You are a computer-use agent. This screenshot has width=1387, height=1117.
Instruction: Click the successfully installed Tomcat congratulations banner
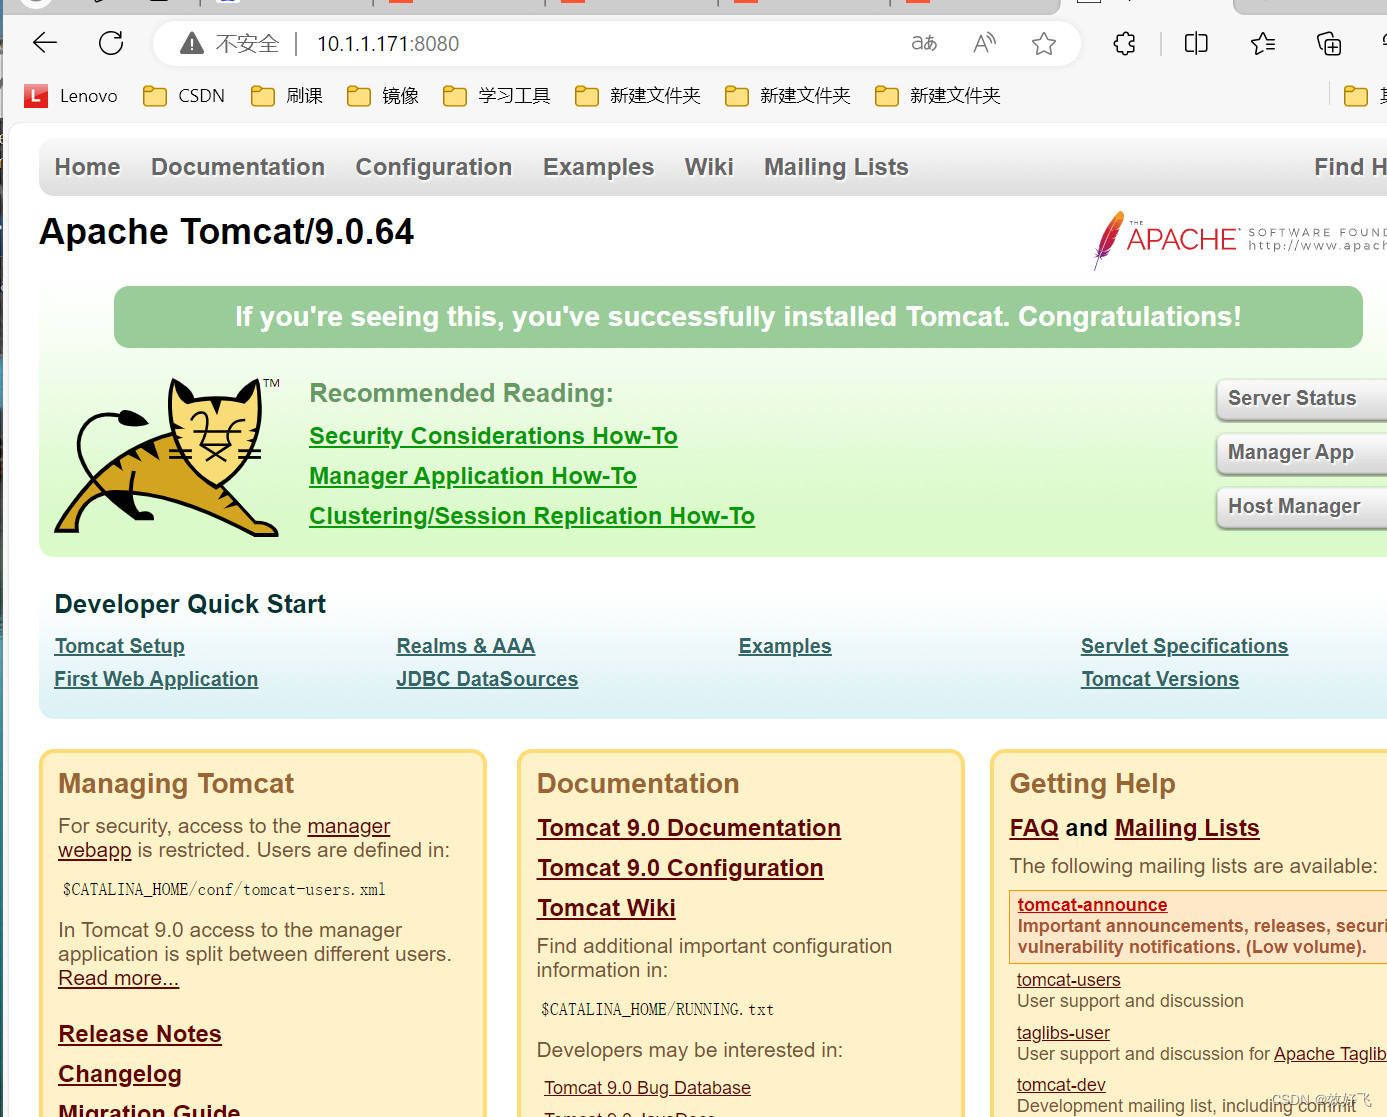click(738, 317)
